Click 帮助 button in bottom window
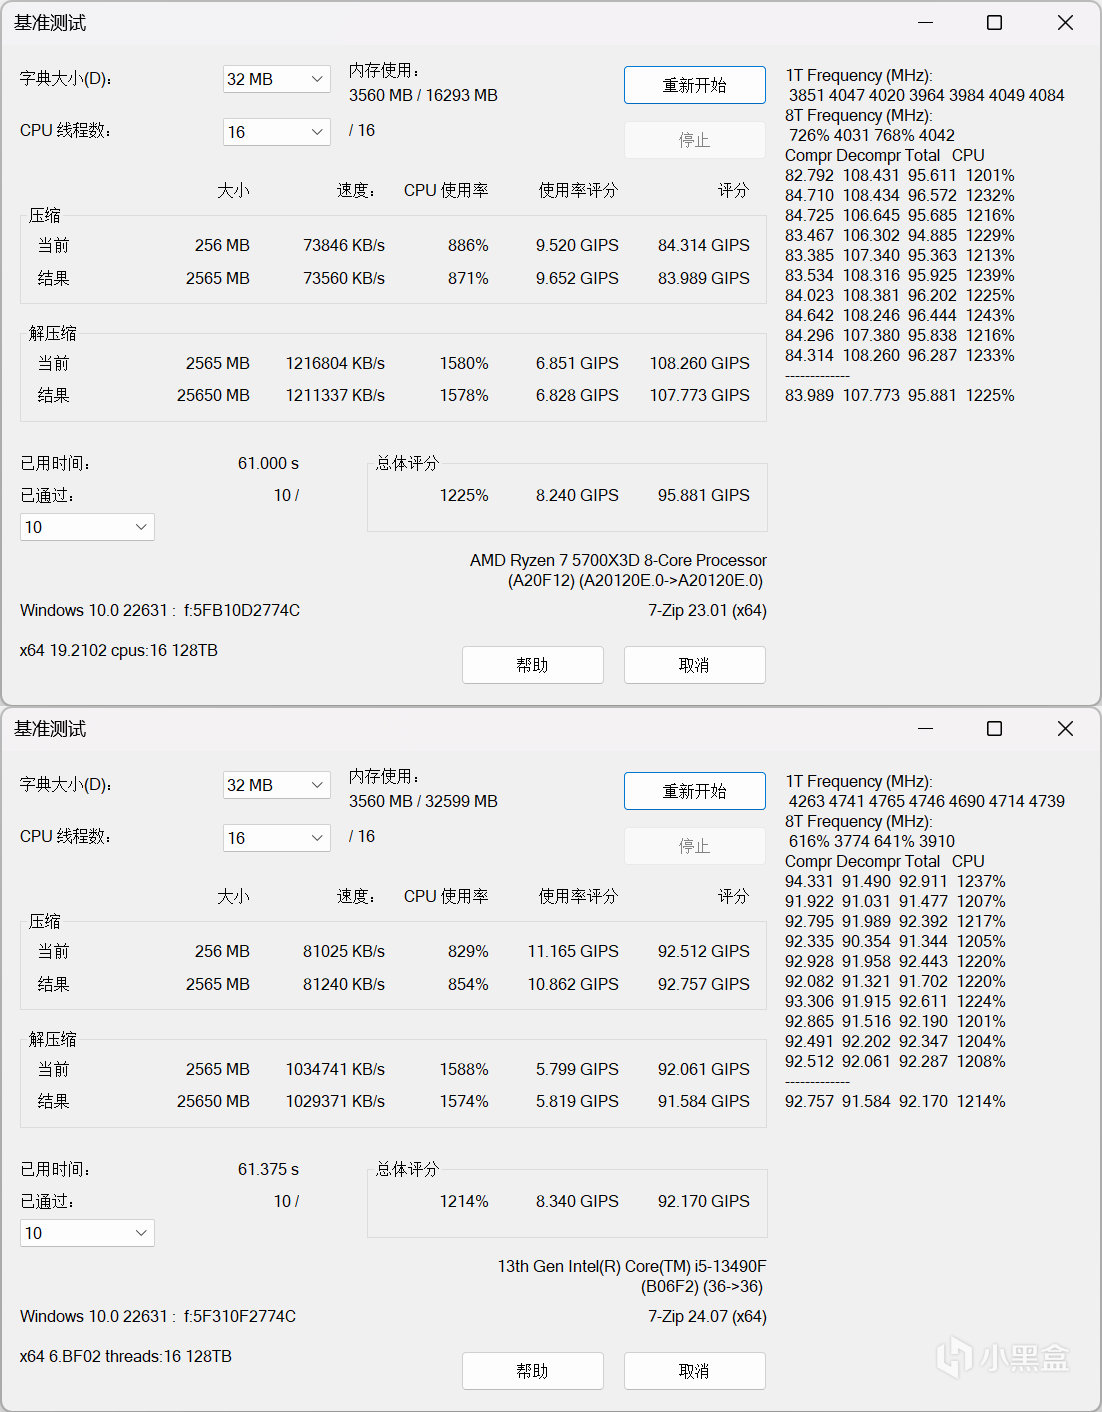The height and width of the screenshot is (1412, 1102). click(533, 1371)
